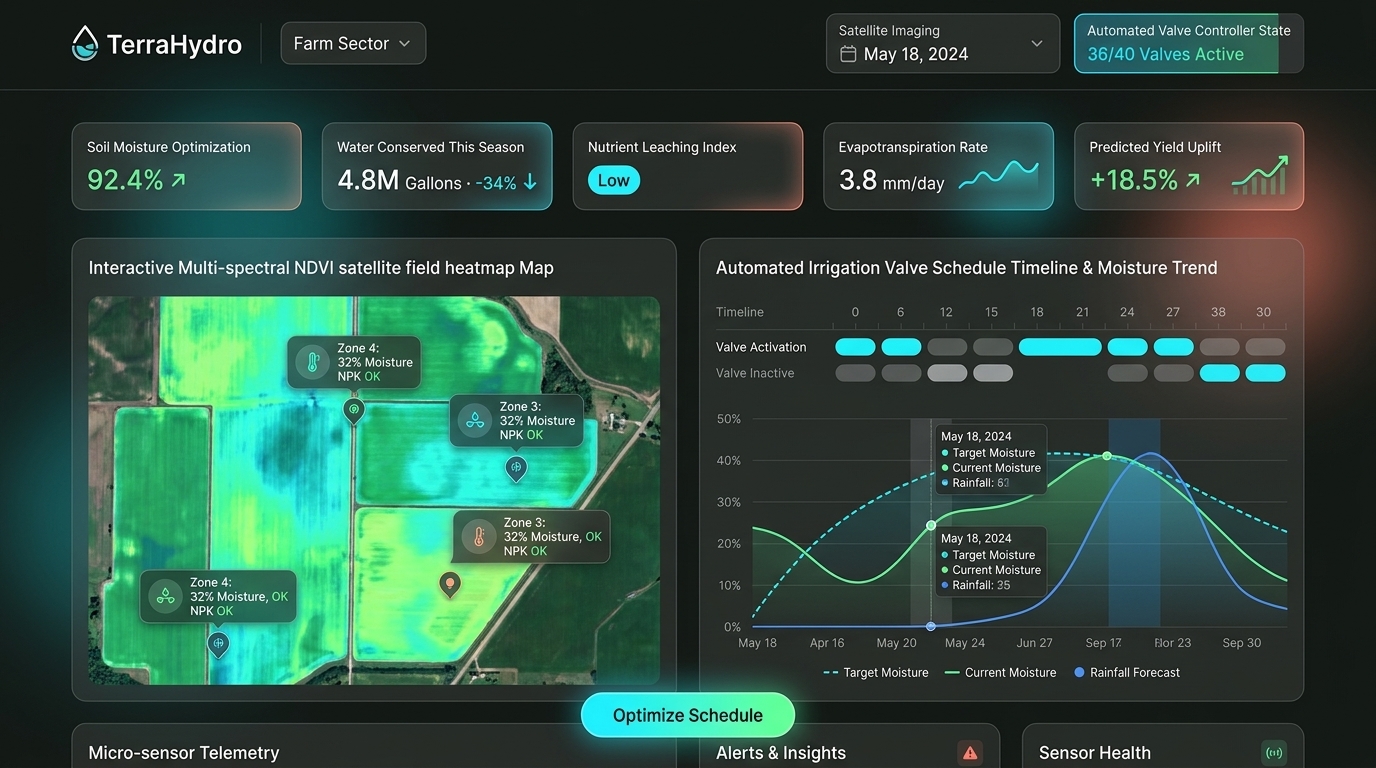Toggle the Valve Activation pill at timeline 0
This screenshot has width=1376, height=768.
855,347
